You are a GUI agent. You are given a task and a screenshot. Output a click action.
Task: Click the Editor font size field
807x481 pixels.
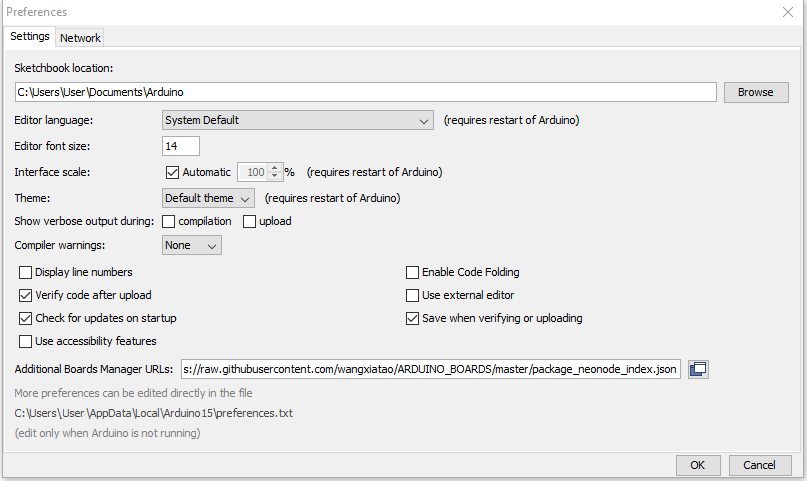click(181, 146)
